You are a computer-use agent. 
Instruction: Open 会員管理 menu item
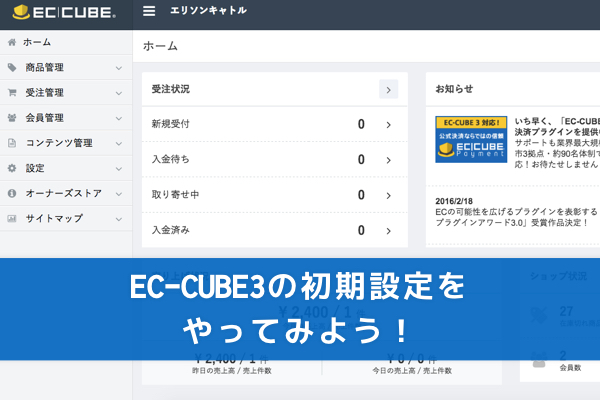click(x=66, y=118)
